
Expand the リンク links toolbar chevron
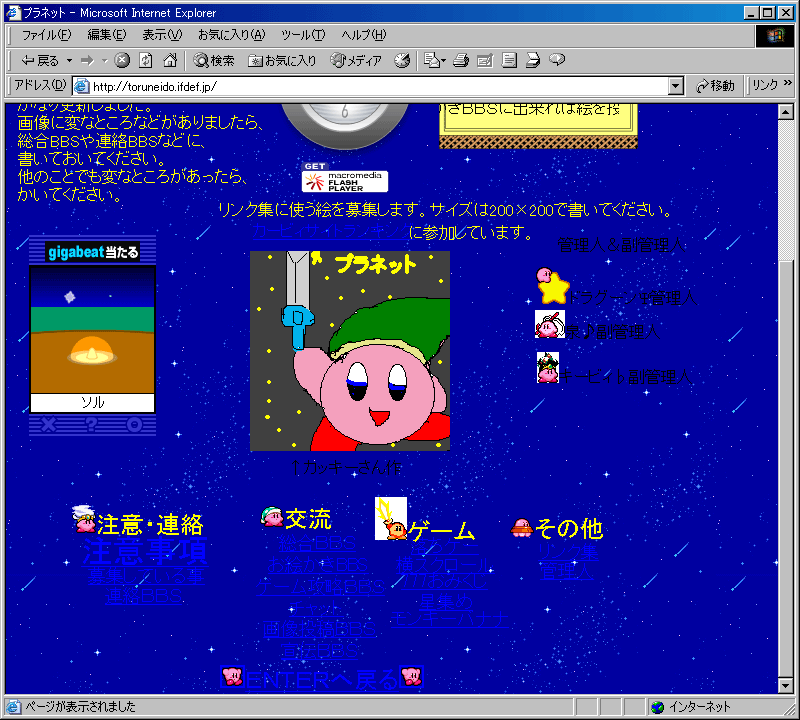tap(788, 83)
